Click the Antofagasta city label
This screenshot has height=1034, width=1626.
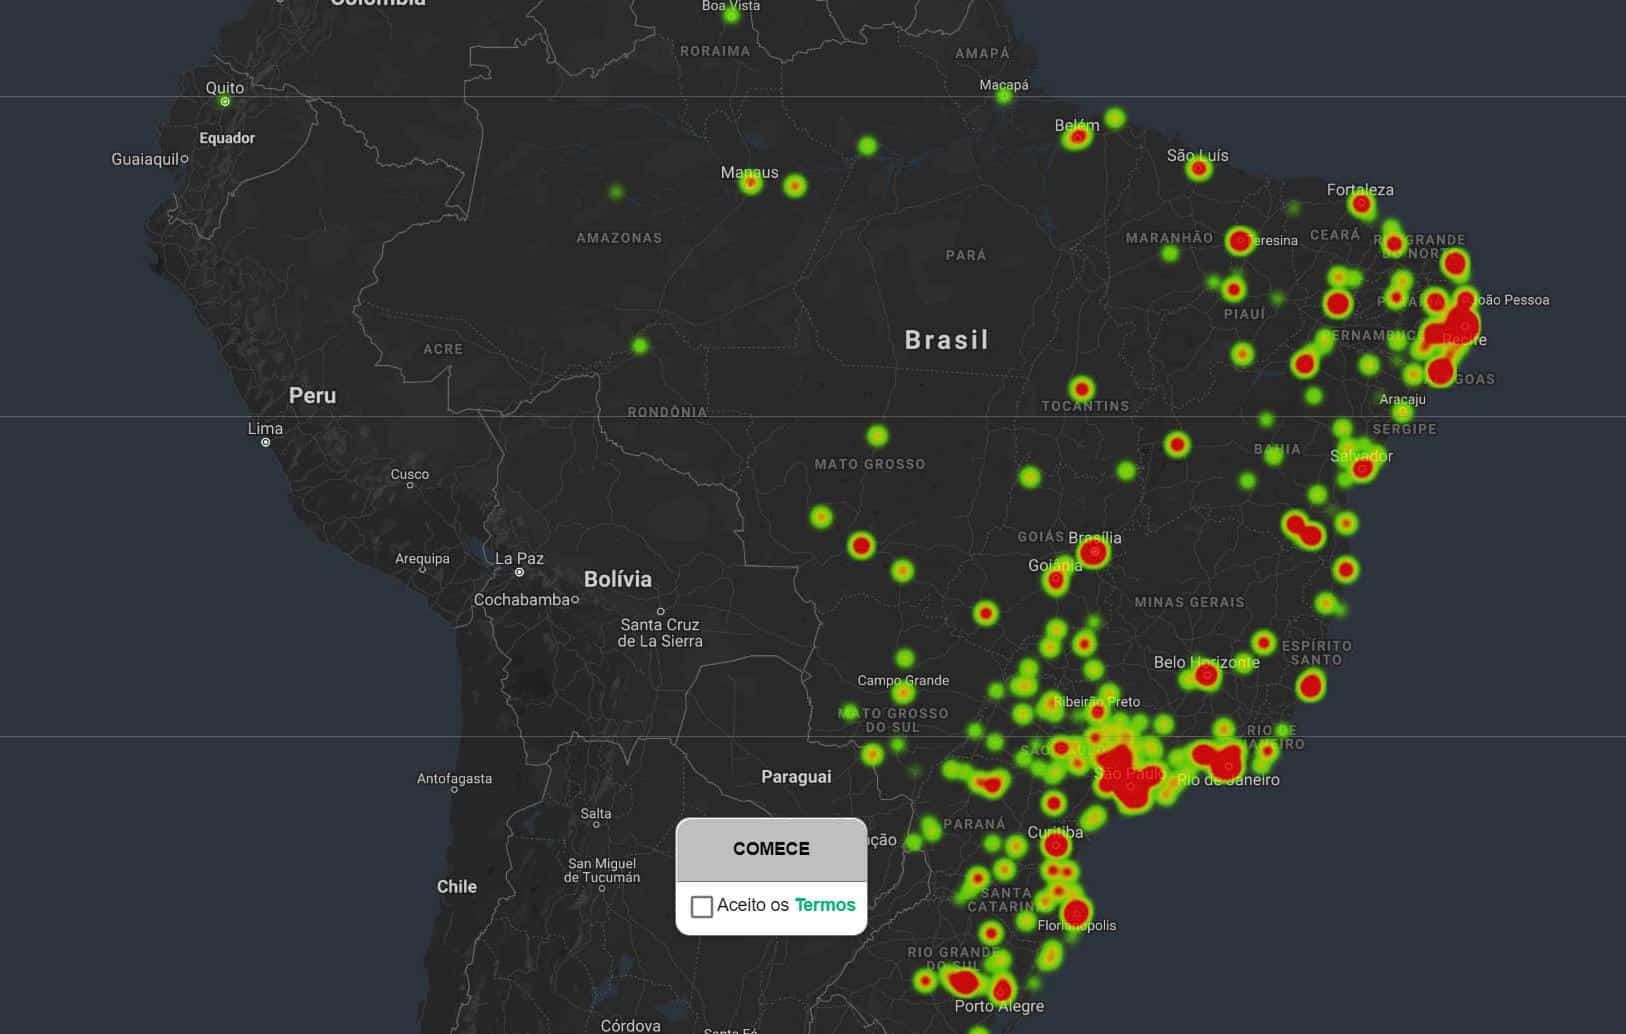[454, 778]
